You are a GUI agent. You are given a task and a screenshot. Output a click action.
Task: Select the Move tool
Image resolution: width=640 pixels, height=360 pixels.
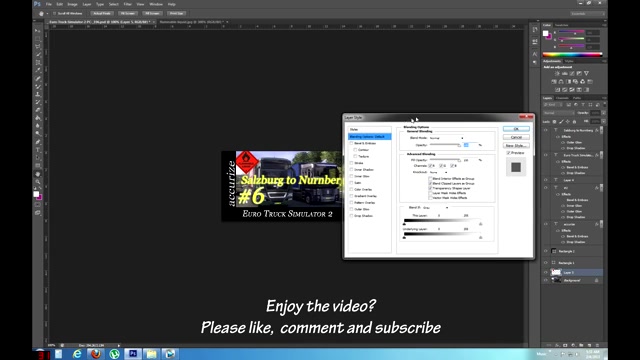(38, 31)
